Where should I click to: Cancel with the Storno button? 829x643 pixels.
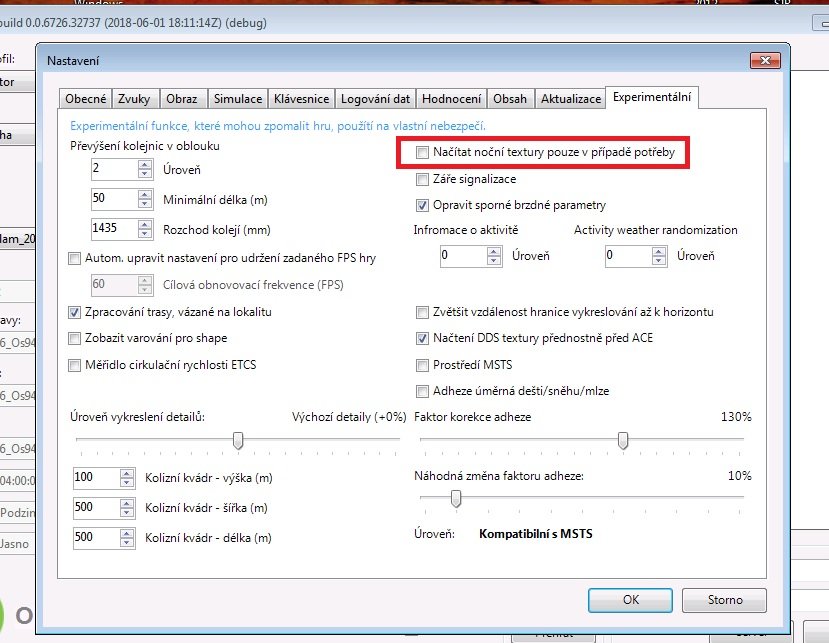coord(726,600)
